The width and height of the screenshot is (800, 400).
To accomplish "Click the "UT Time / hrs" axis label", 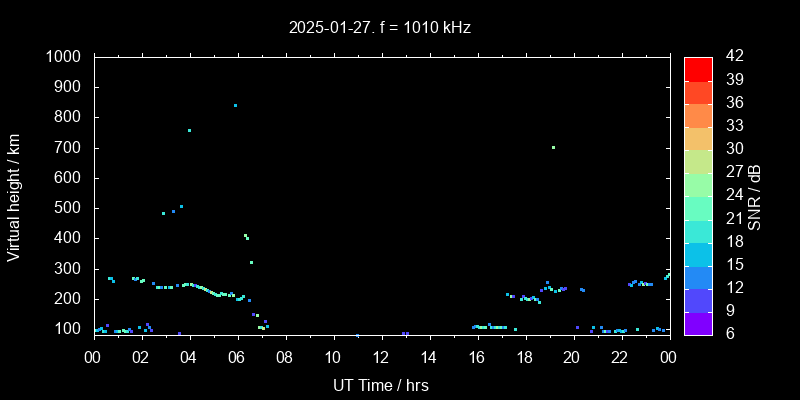I will [380, 384].
